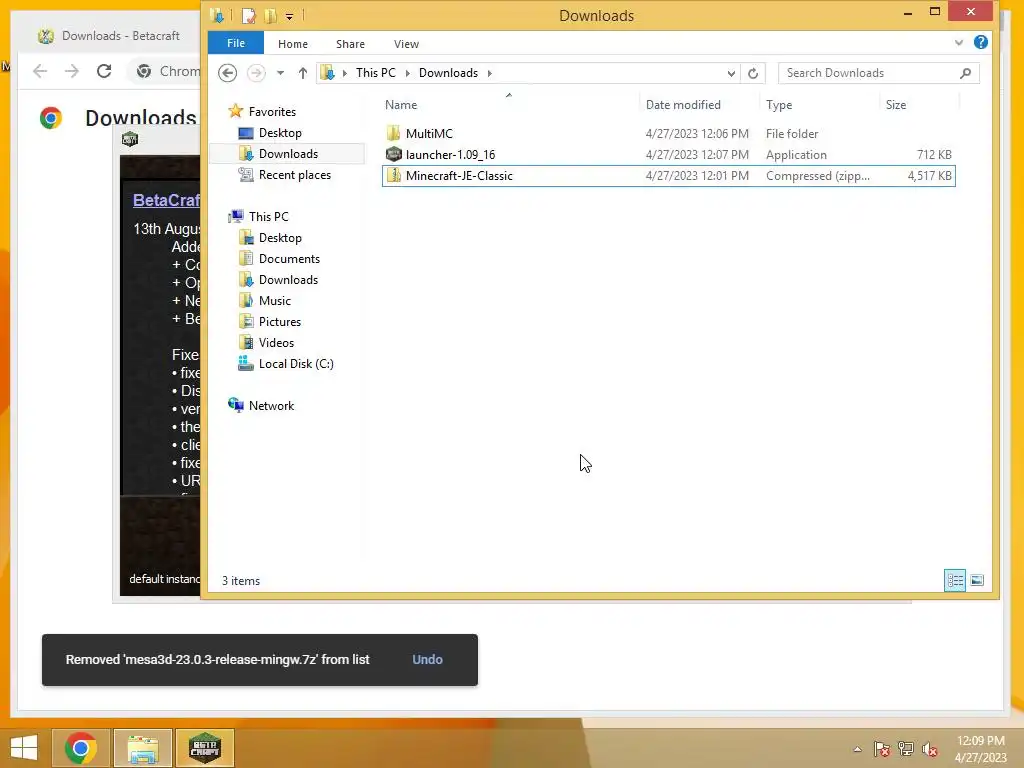Click MultiMC date 4/27/2023 12:06 PM

[x=697, y=134]
